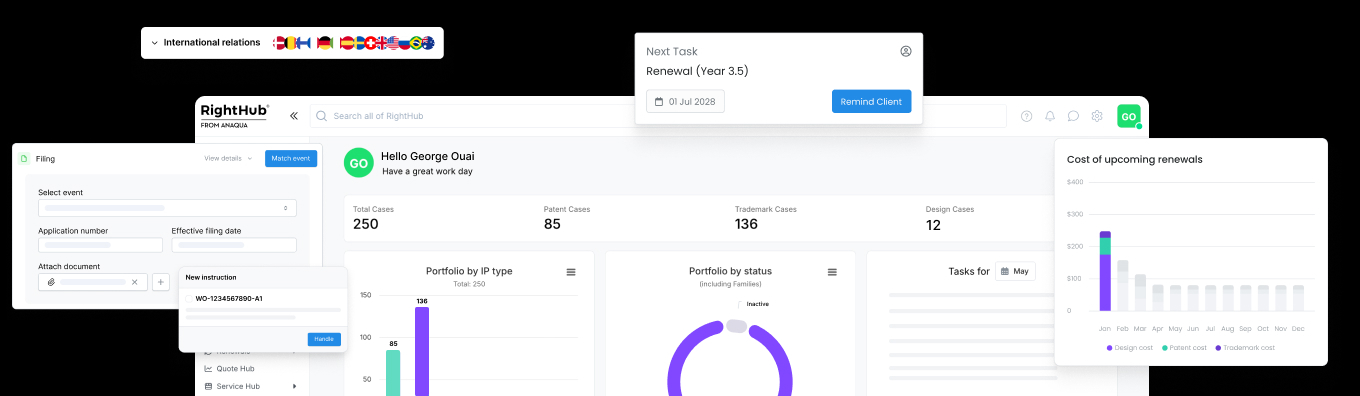Open Portfolio by status chart menu
Screen dimensions: 1360x396
point(832,272)
